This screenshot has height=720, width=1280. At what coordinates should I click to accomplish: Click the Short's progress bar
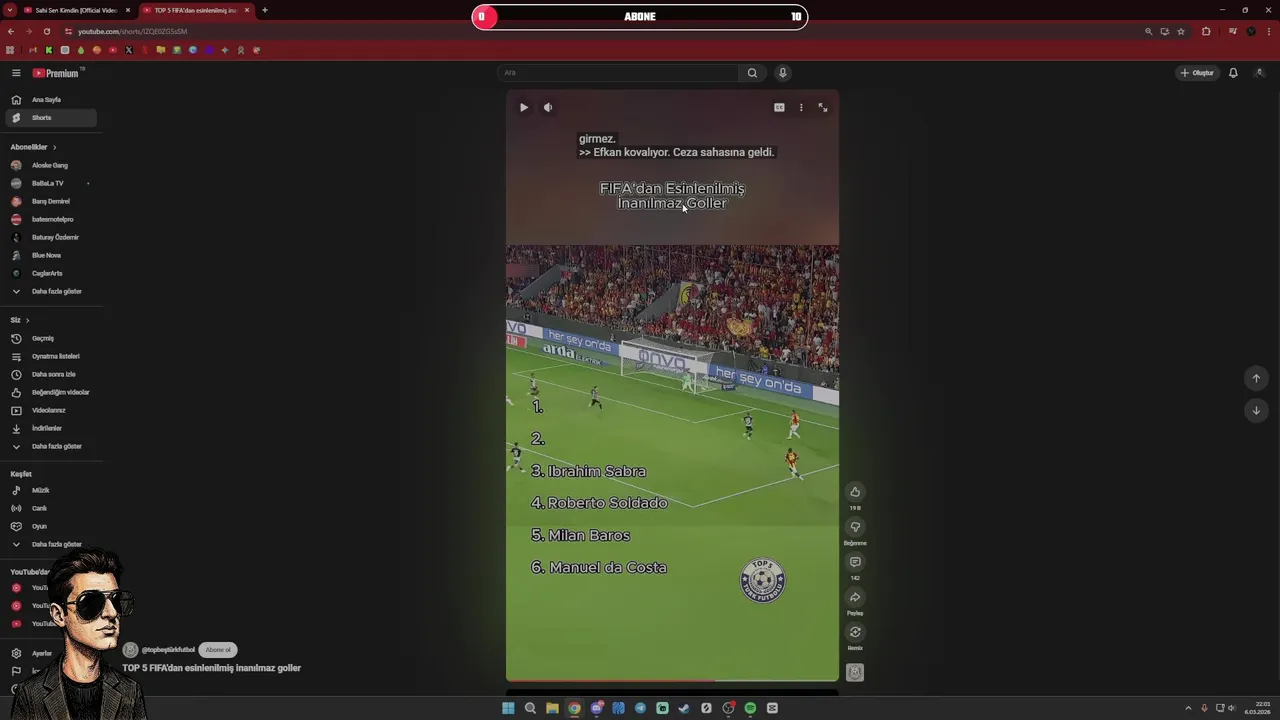[x=672, y=680]
